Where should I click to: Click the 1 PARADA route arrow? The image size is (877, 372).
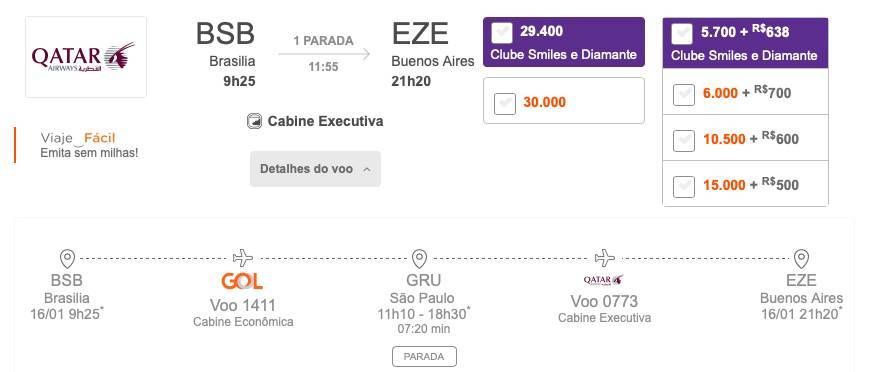tap(324, 54)
